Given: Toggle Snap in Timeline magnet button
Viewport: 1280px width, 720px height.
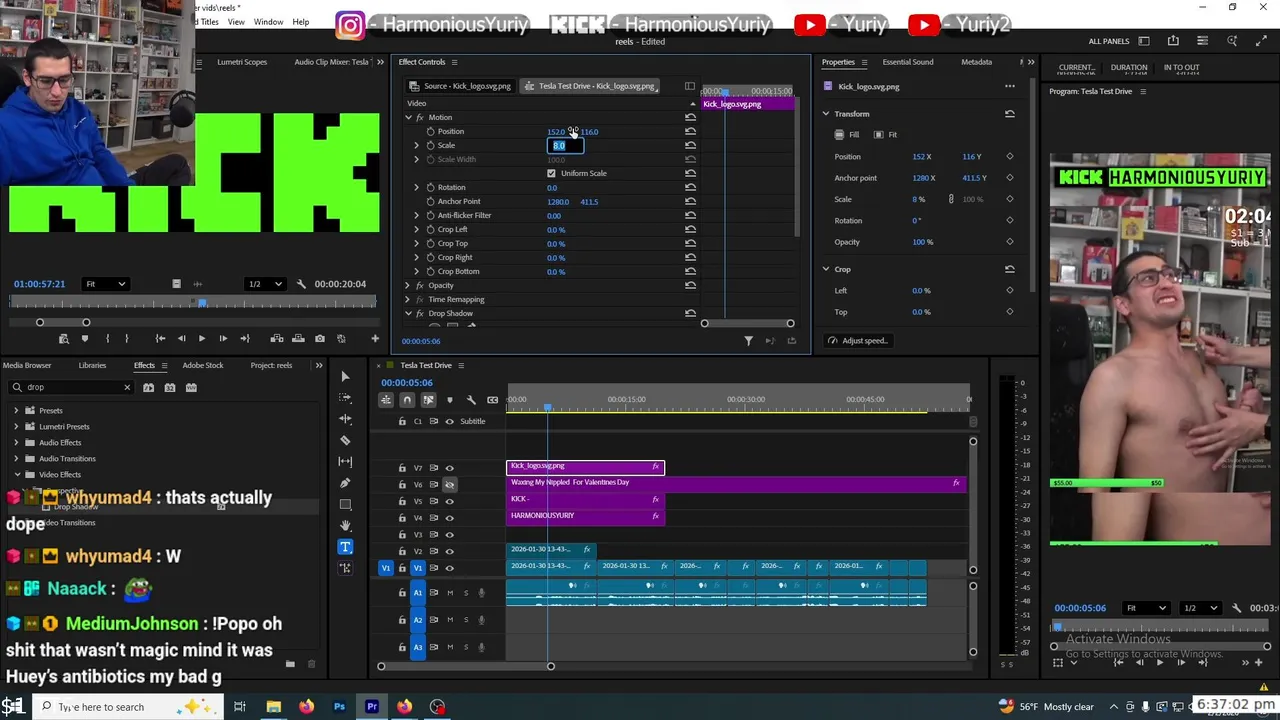Looking at the screenshot, I should click(406, 400).
